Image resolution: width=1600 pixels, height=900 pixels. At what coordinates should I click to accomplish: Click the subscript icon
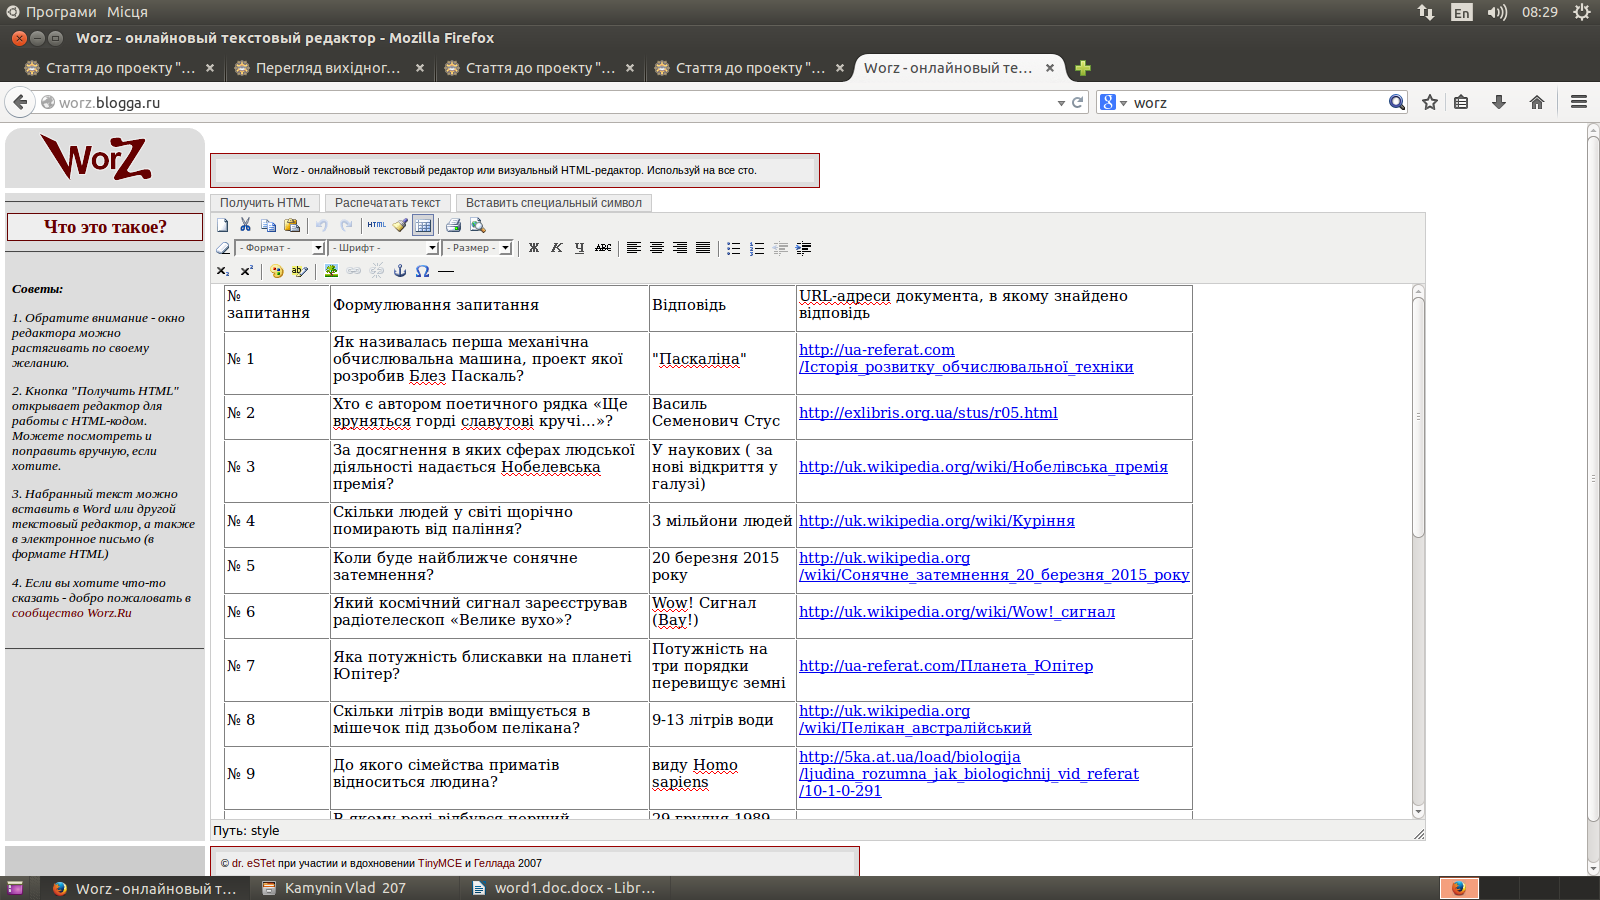click(x=223, y=271)
